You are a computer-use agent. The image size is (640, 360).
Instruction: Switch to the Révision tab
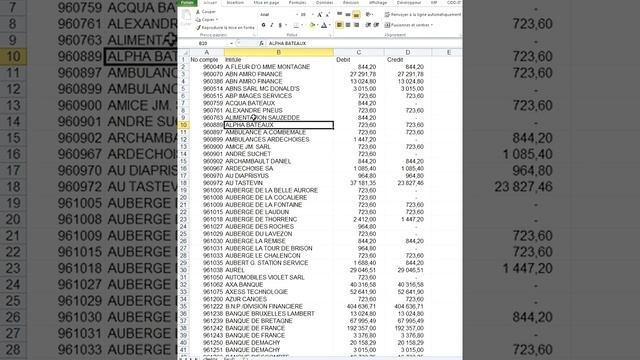351,2
